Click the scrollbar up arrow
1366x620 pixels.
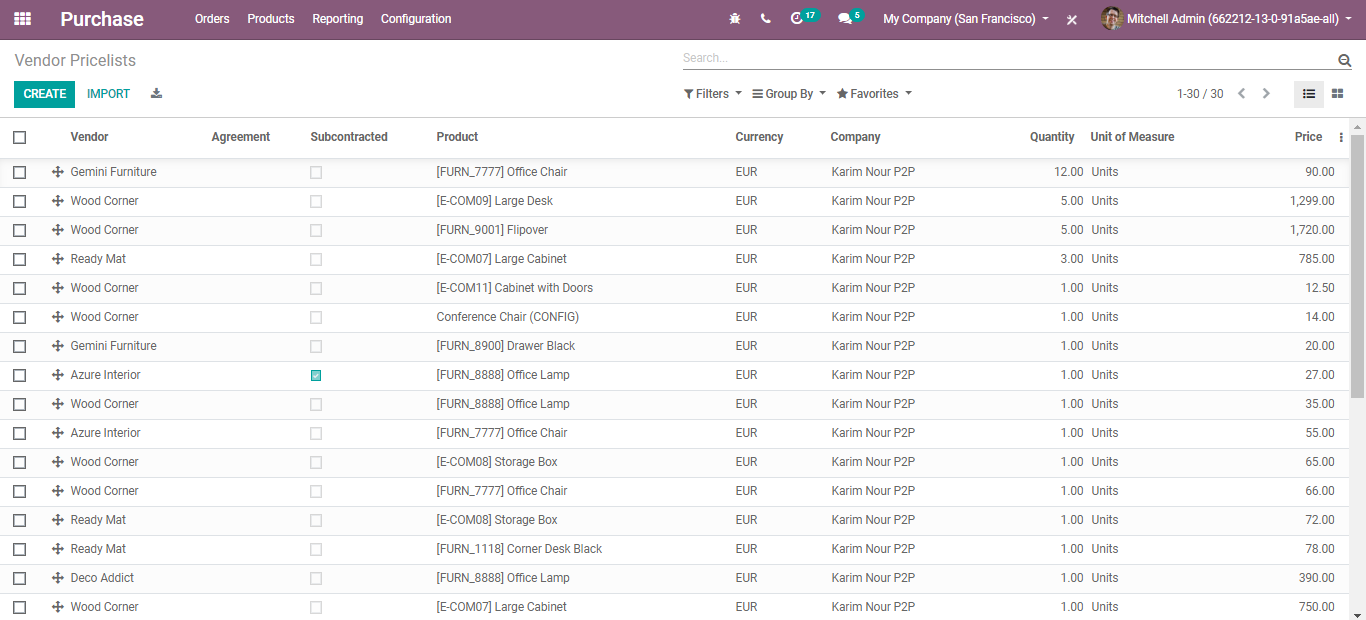(1358, 126)
